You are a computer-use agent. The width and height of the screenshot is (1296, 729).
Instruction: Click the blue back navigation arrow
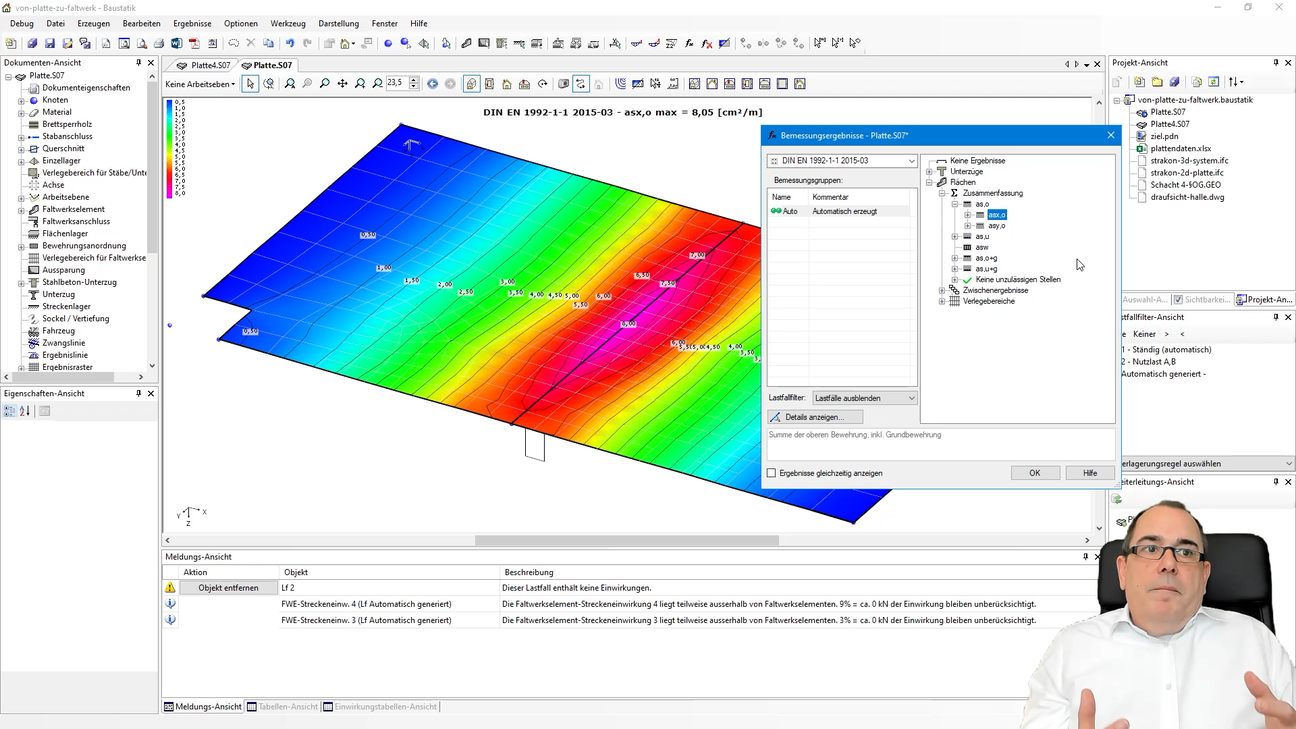432,84
